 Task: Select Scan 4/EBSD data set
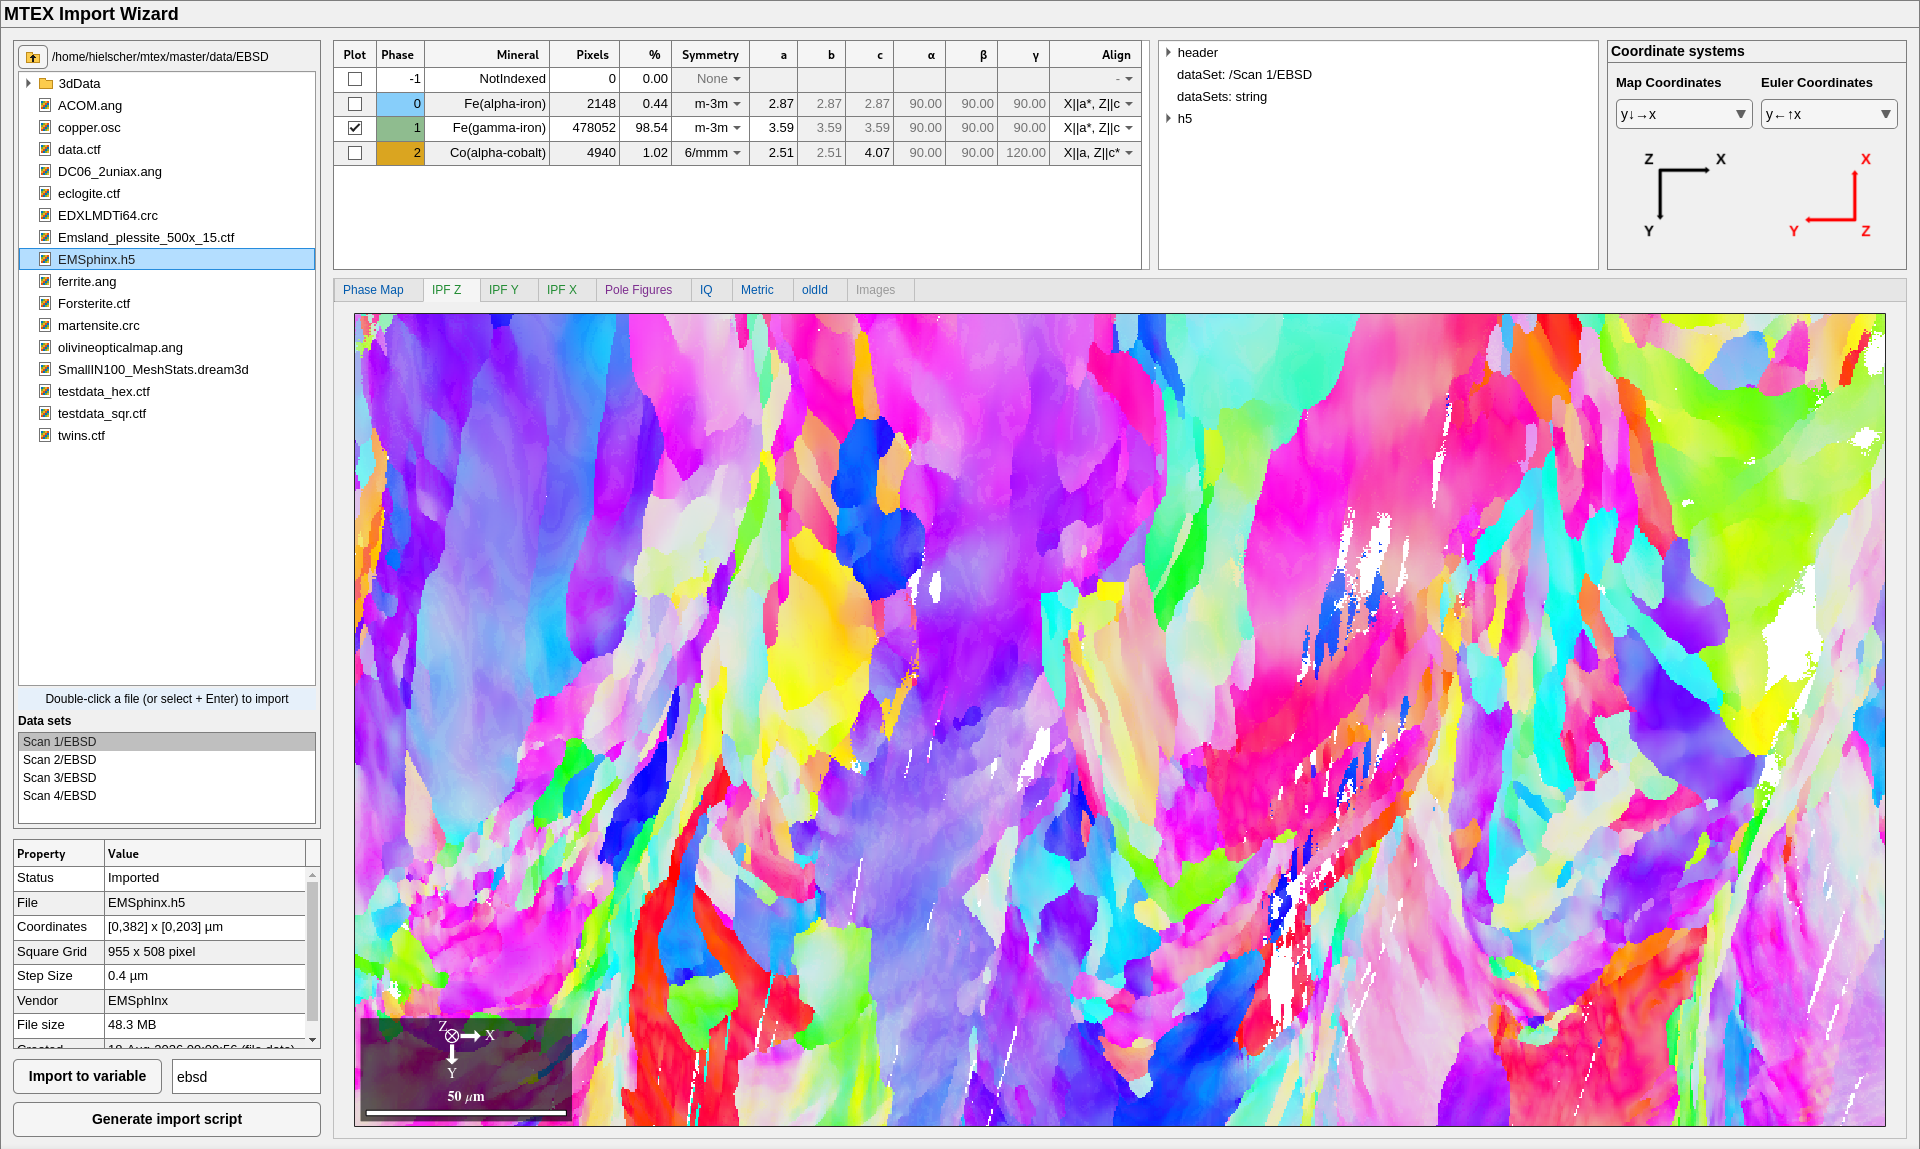pyautogui.click(x=167, y=796)
